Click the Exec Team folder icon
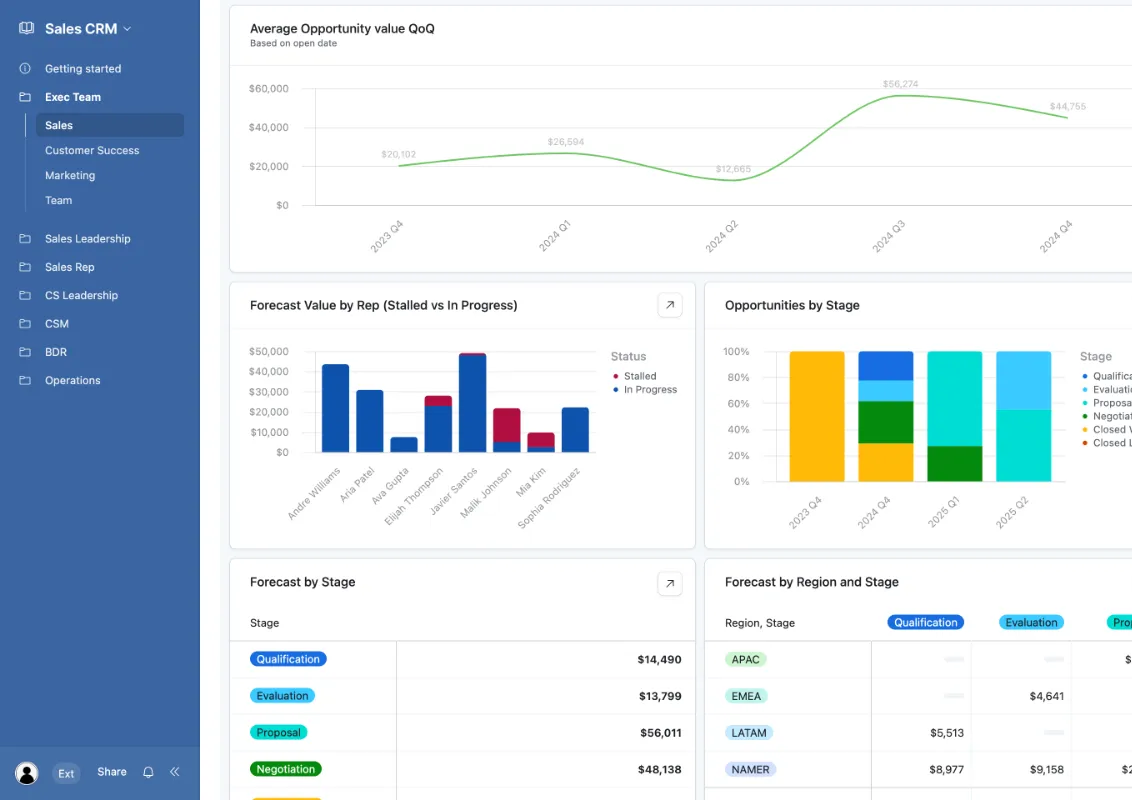 click(x=24, y=97)
